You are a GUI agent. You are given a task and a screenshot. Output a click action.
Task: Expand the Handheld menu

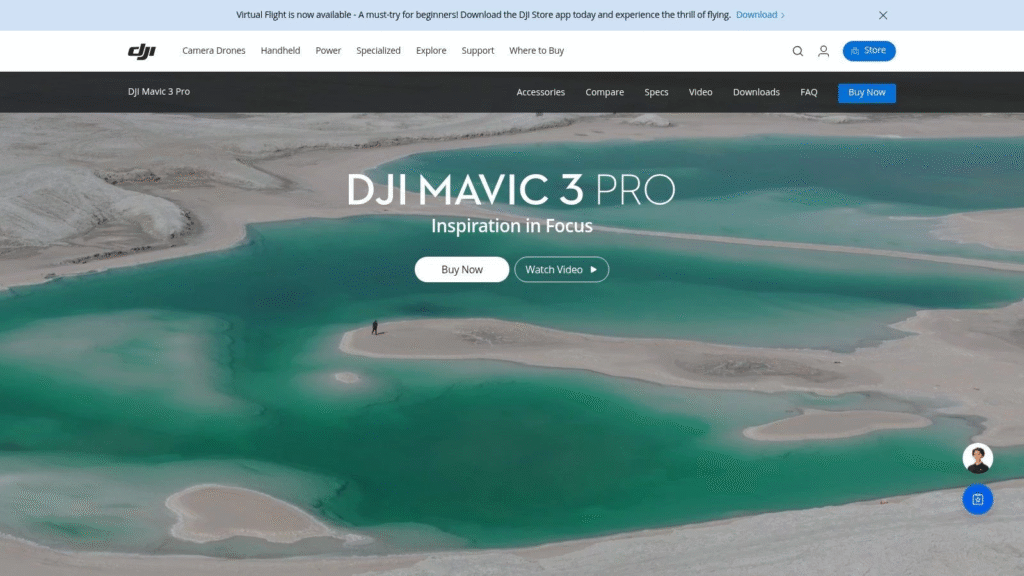pos(280,51)
